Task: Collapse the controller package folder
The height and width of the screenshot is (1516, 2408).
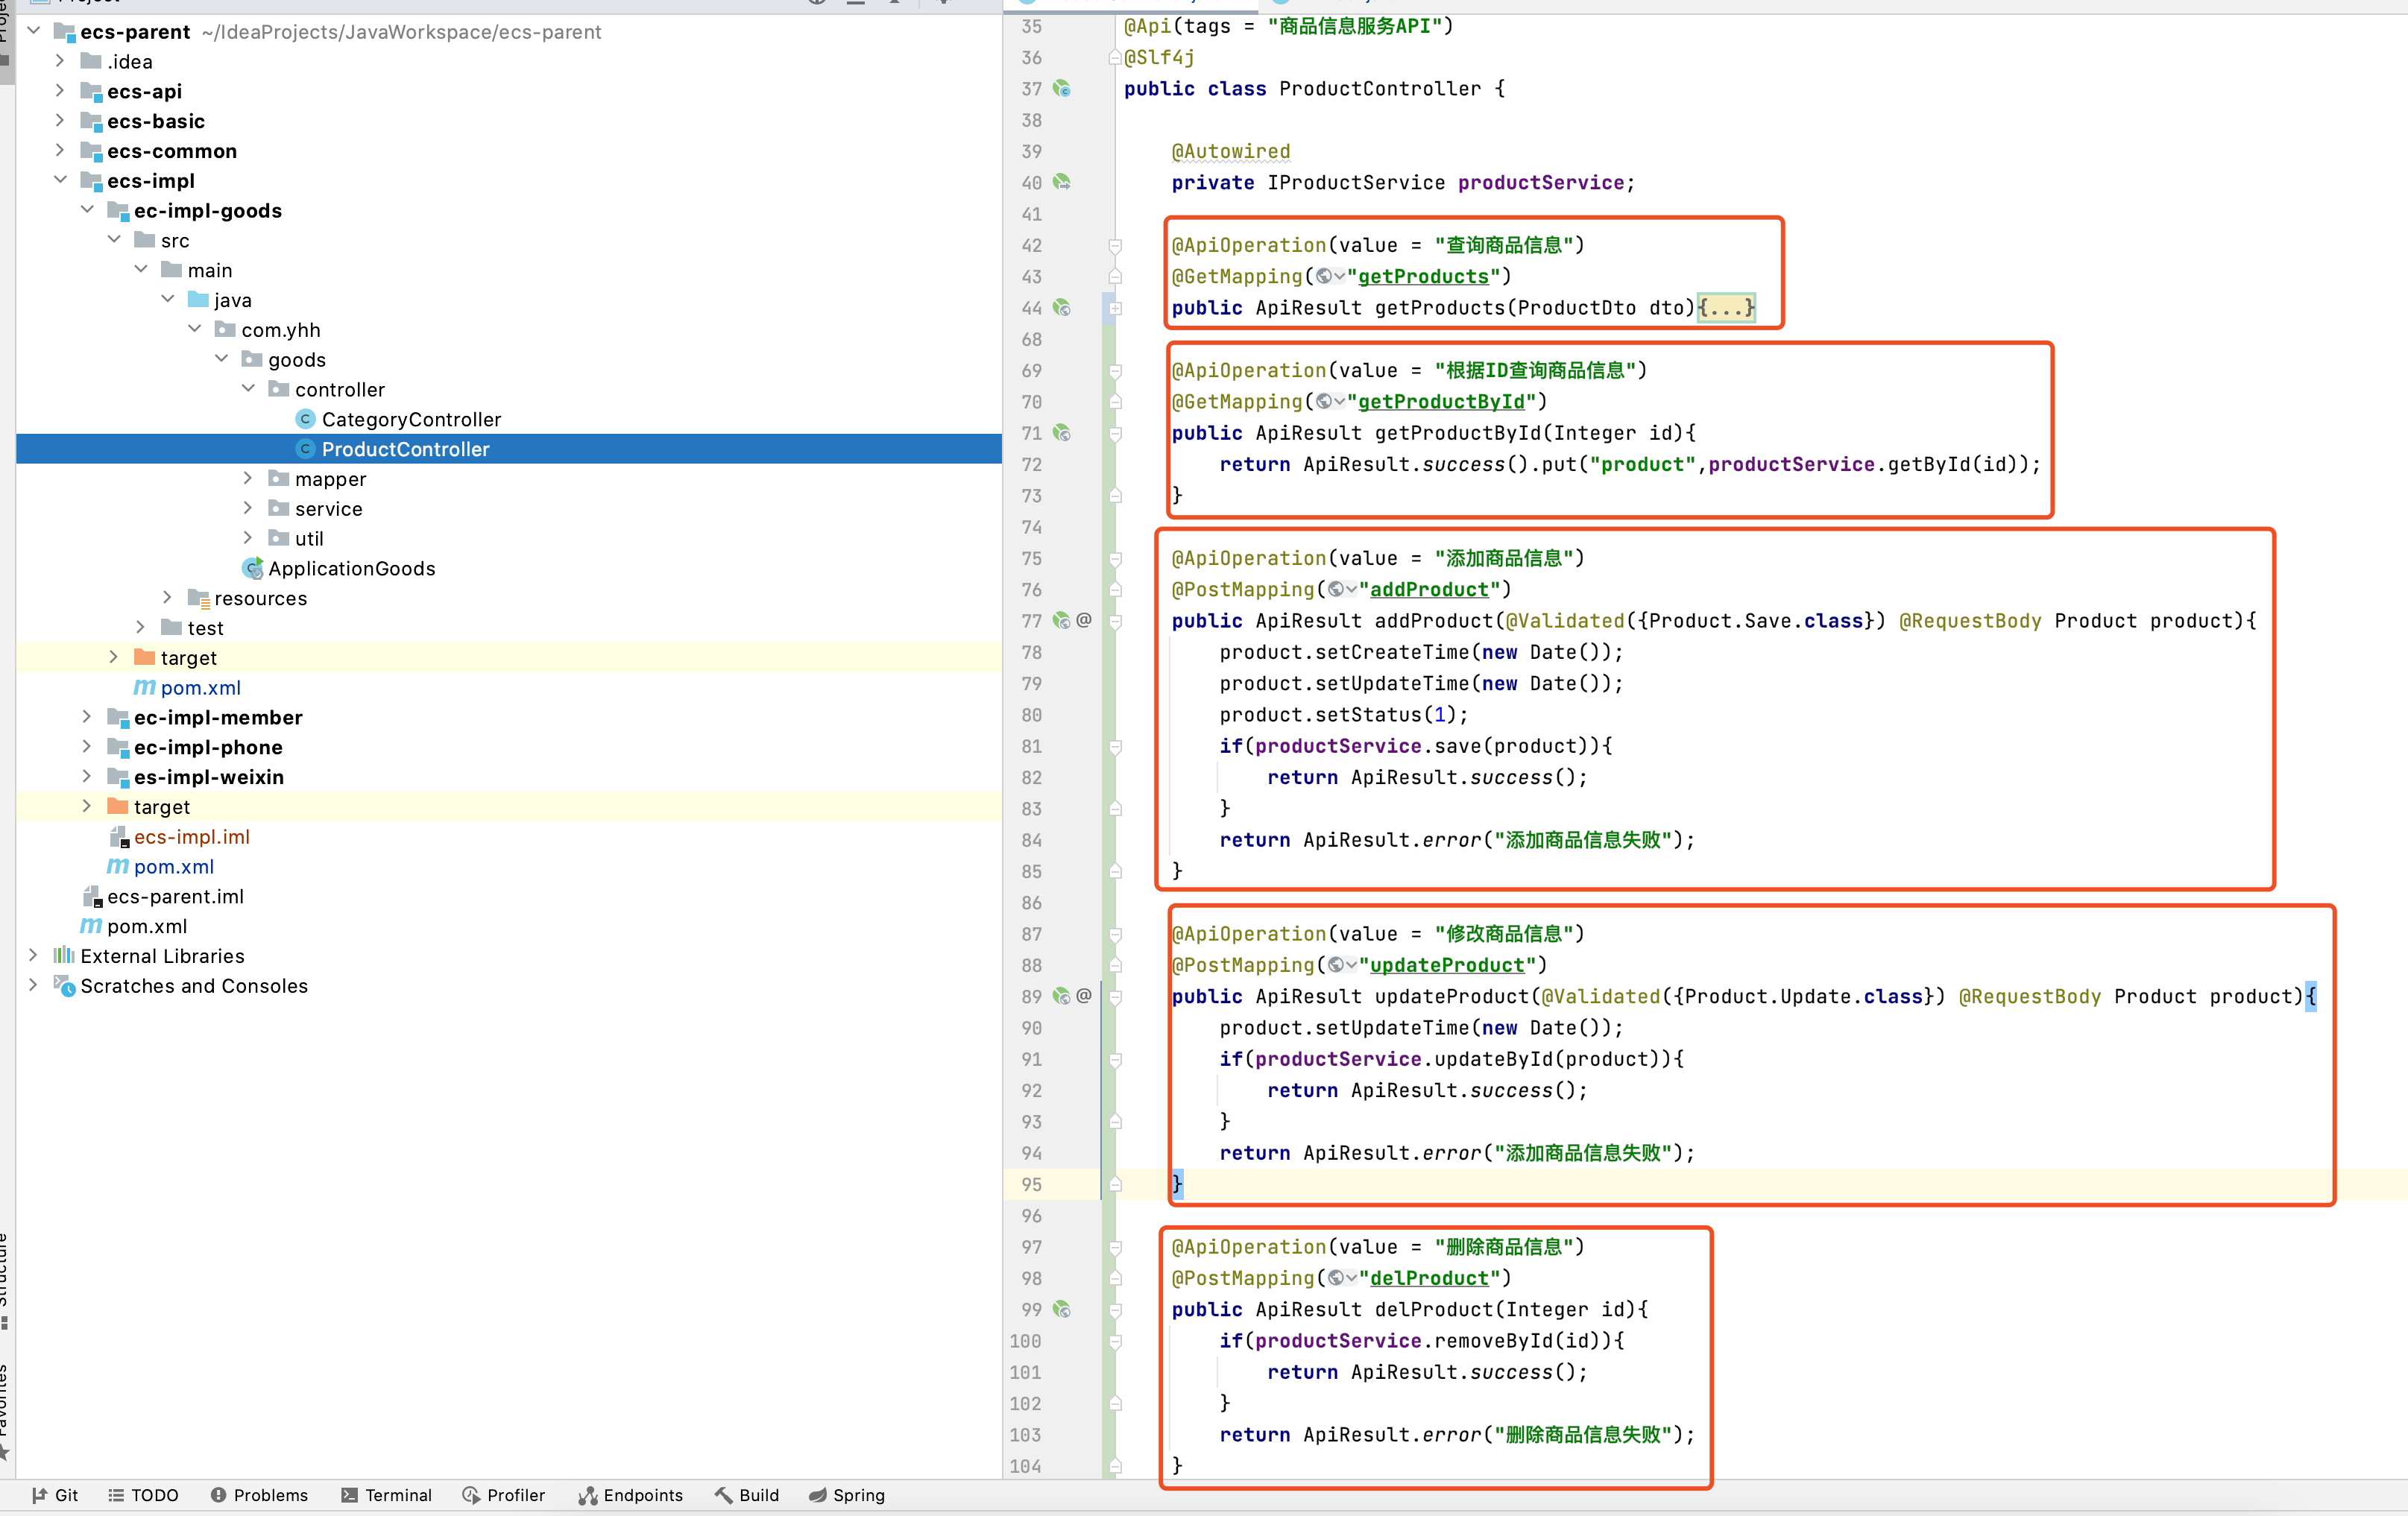Action: (248, 389)
